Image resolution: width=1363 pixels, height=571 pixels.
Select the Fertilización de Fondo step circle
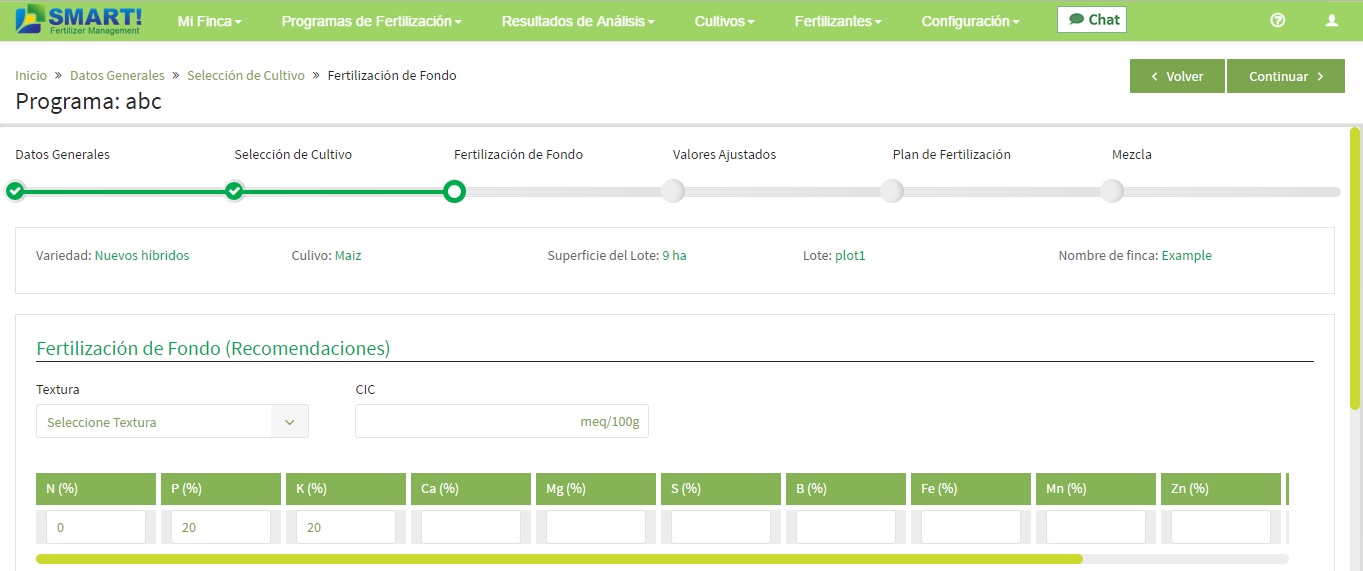click(454, 191)
